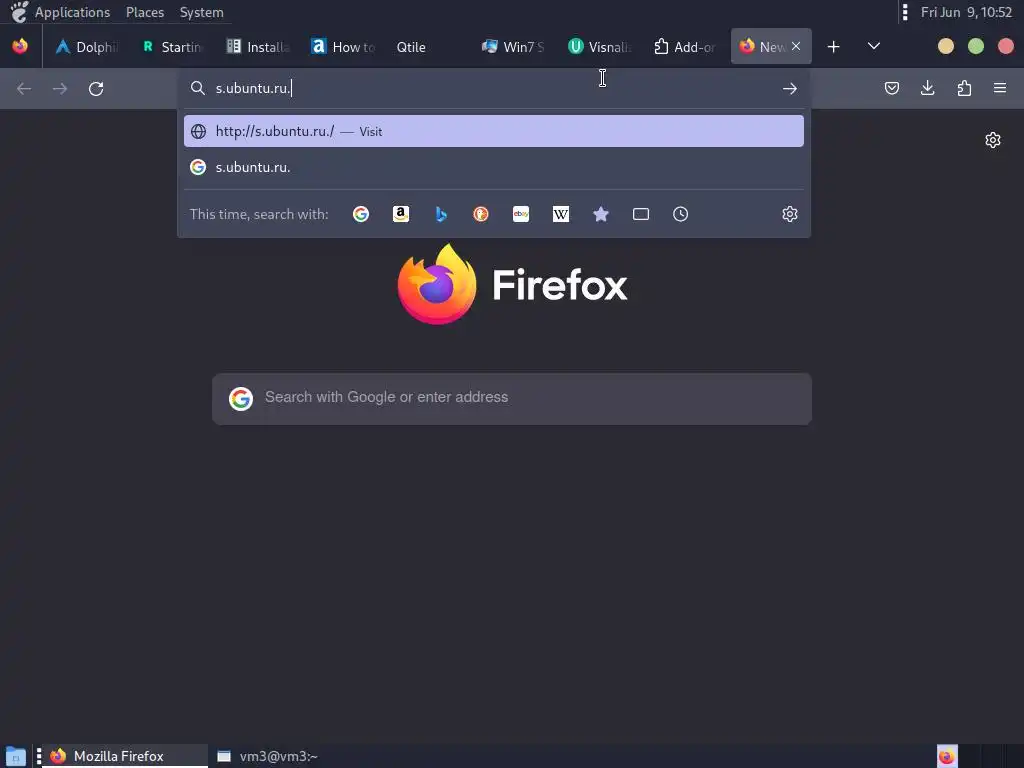Search this time with Google icon
1024x768 pixels.
click(360, 214)
